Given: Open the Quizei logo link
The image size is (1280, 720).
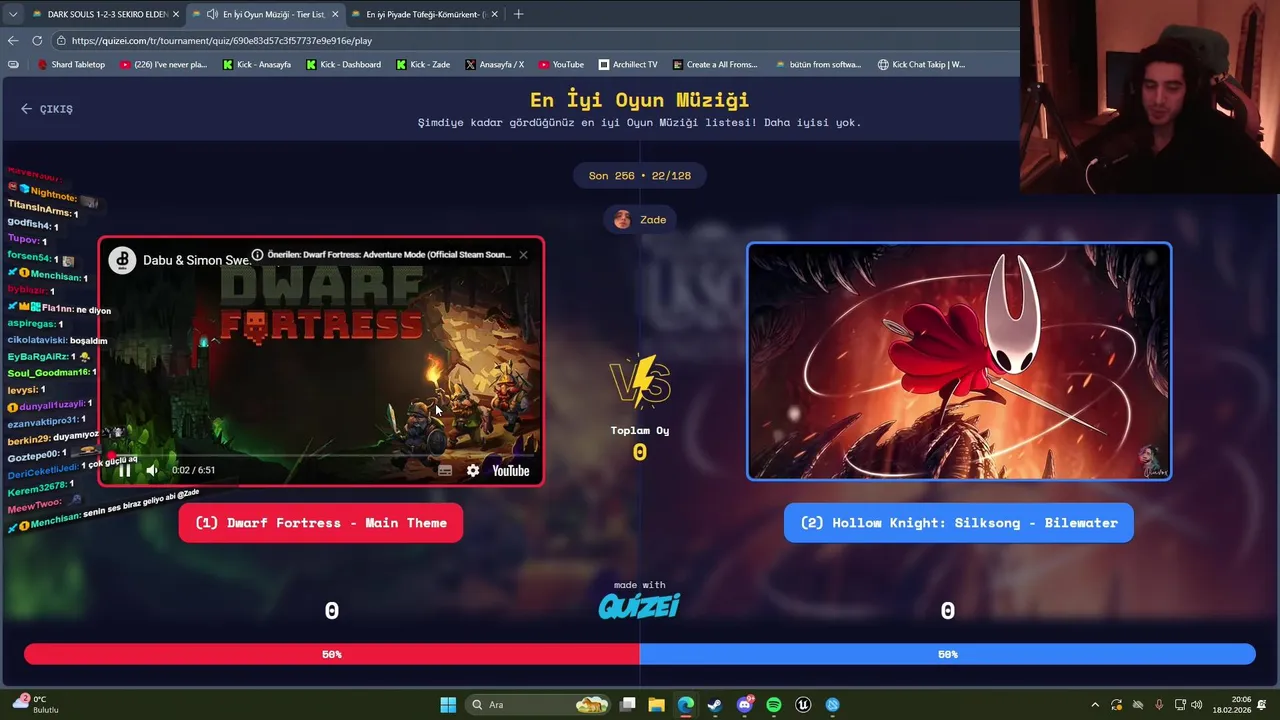Looking at the screenshot, I should [639, 605].
